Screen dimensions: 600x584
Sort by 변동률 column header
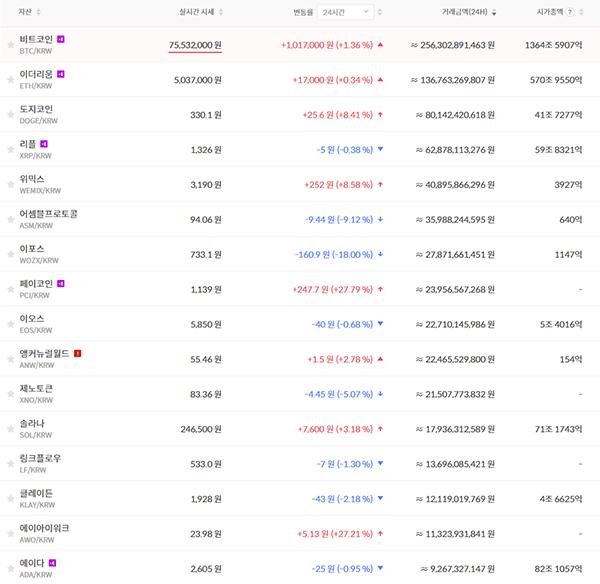coord(304,11)
